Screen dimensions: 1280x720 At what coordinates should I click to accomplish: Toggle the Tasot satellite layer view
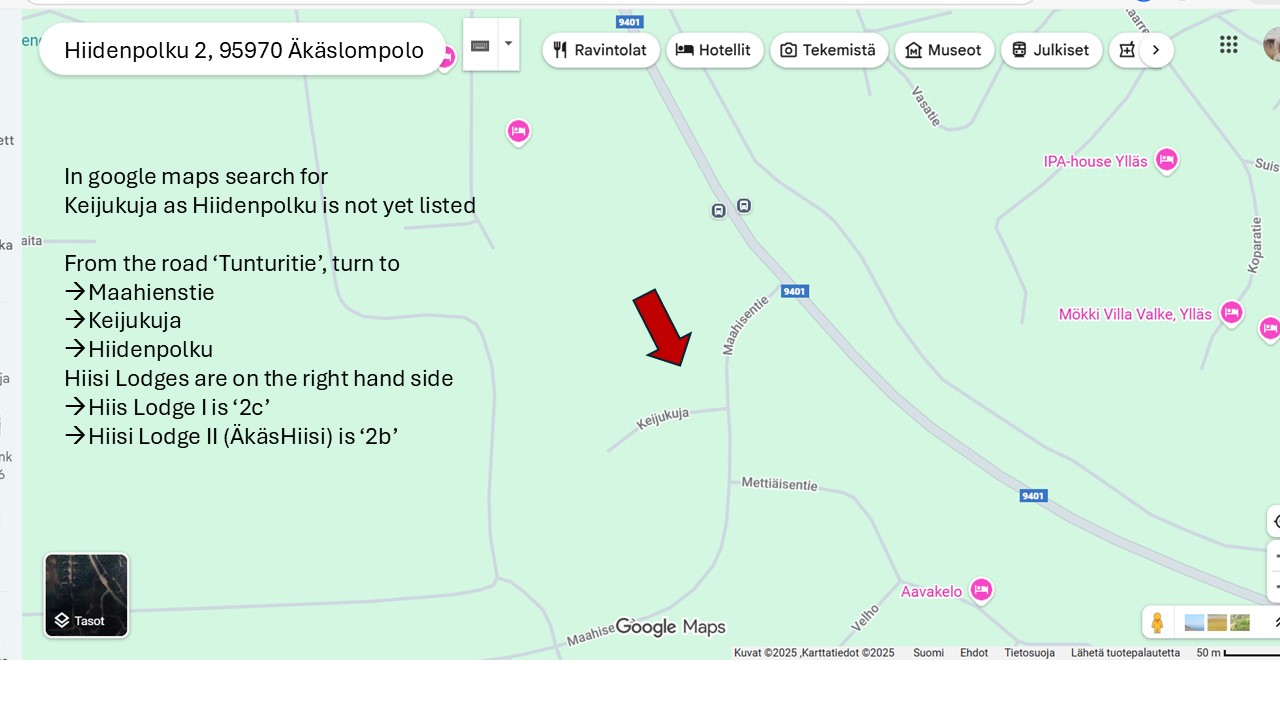[87, 596]
